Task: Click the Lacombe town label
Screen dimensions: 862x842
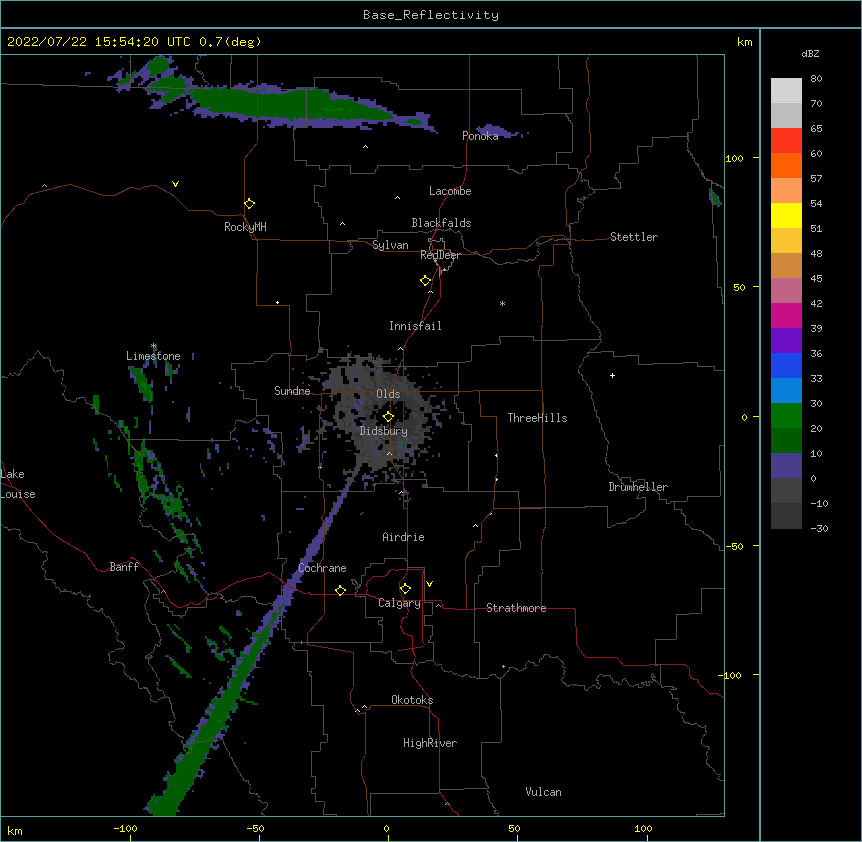Action: [x=450, y=191]
